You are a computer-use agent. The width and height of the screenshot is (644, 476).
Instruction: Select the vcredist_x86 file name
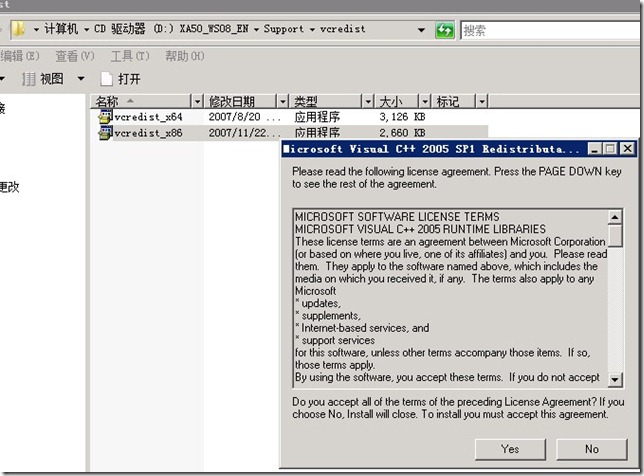[x=148, y=133]
